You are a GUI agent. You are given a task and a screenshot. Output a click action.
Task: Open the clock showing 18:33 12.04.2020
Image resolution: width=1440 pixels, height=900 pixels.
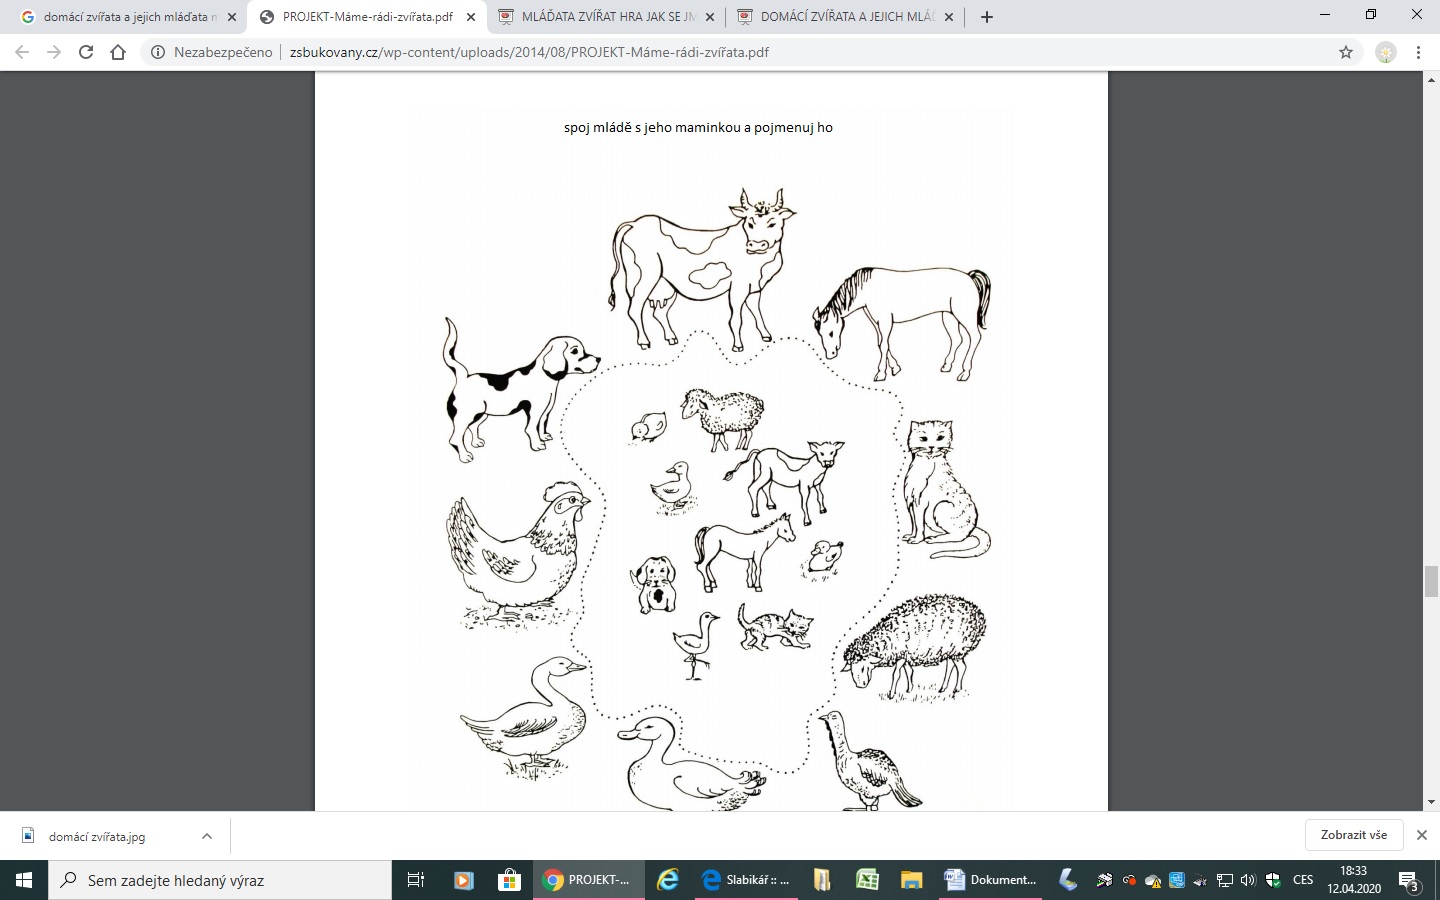point(1354,880)
